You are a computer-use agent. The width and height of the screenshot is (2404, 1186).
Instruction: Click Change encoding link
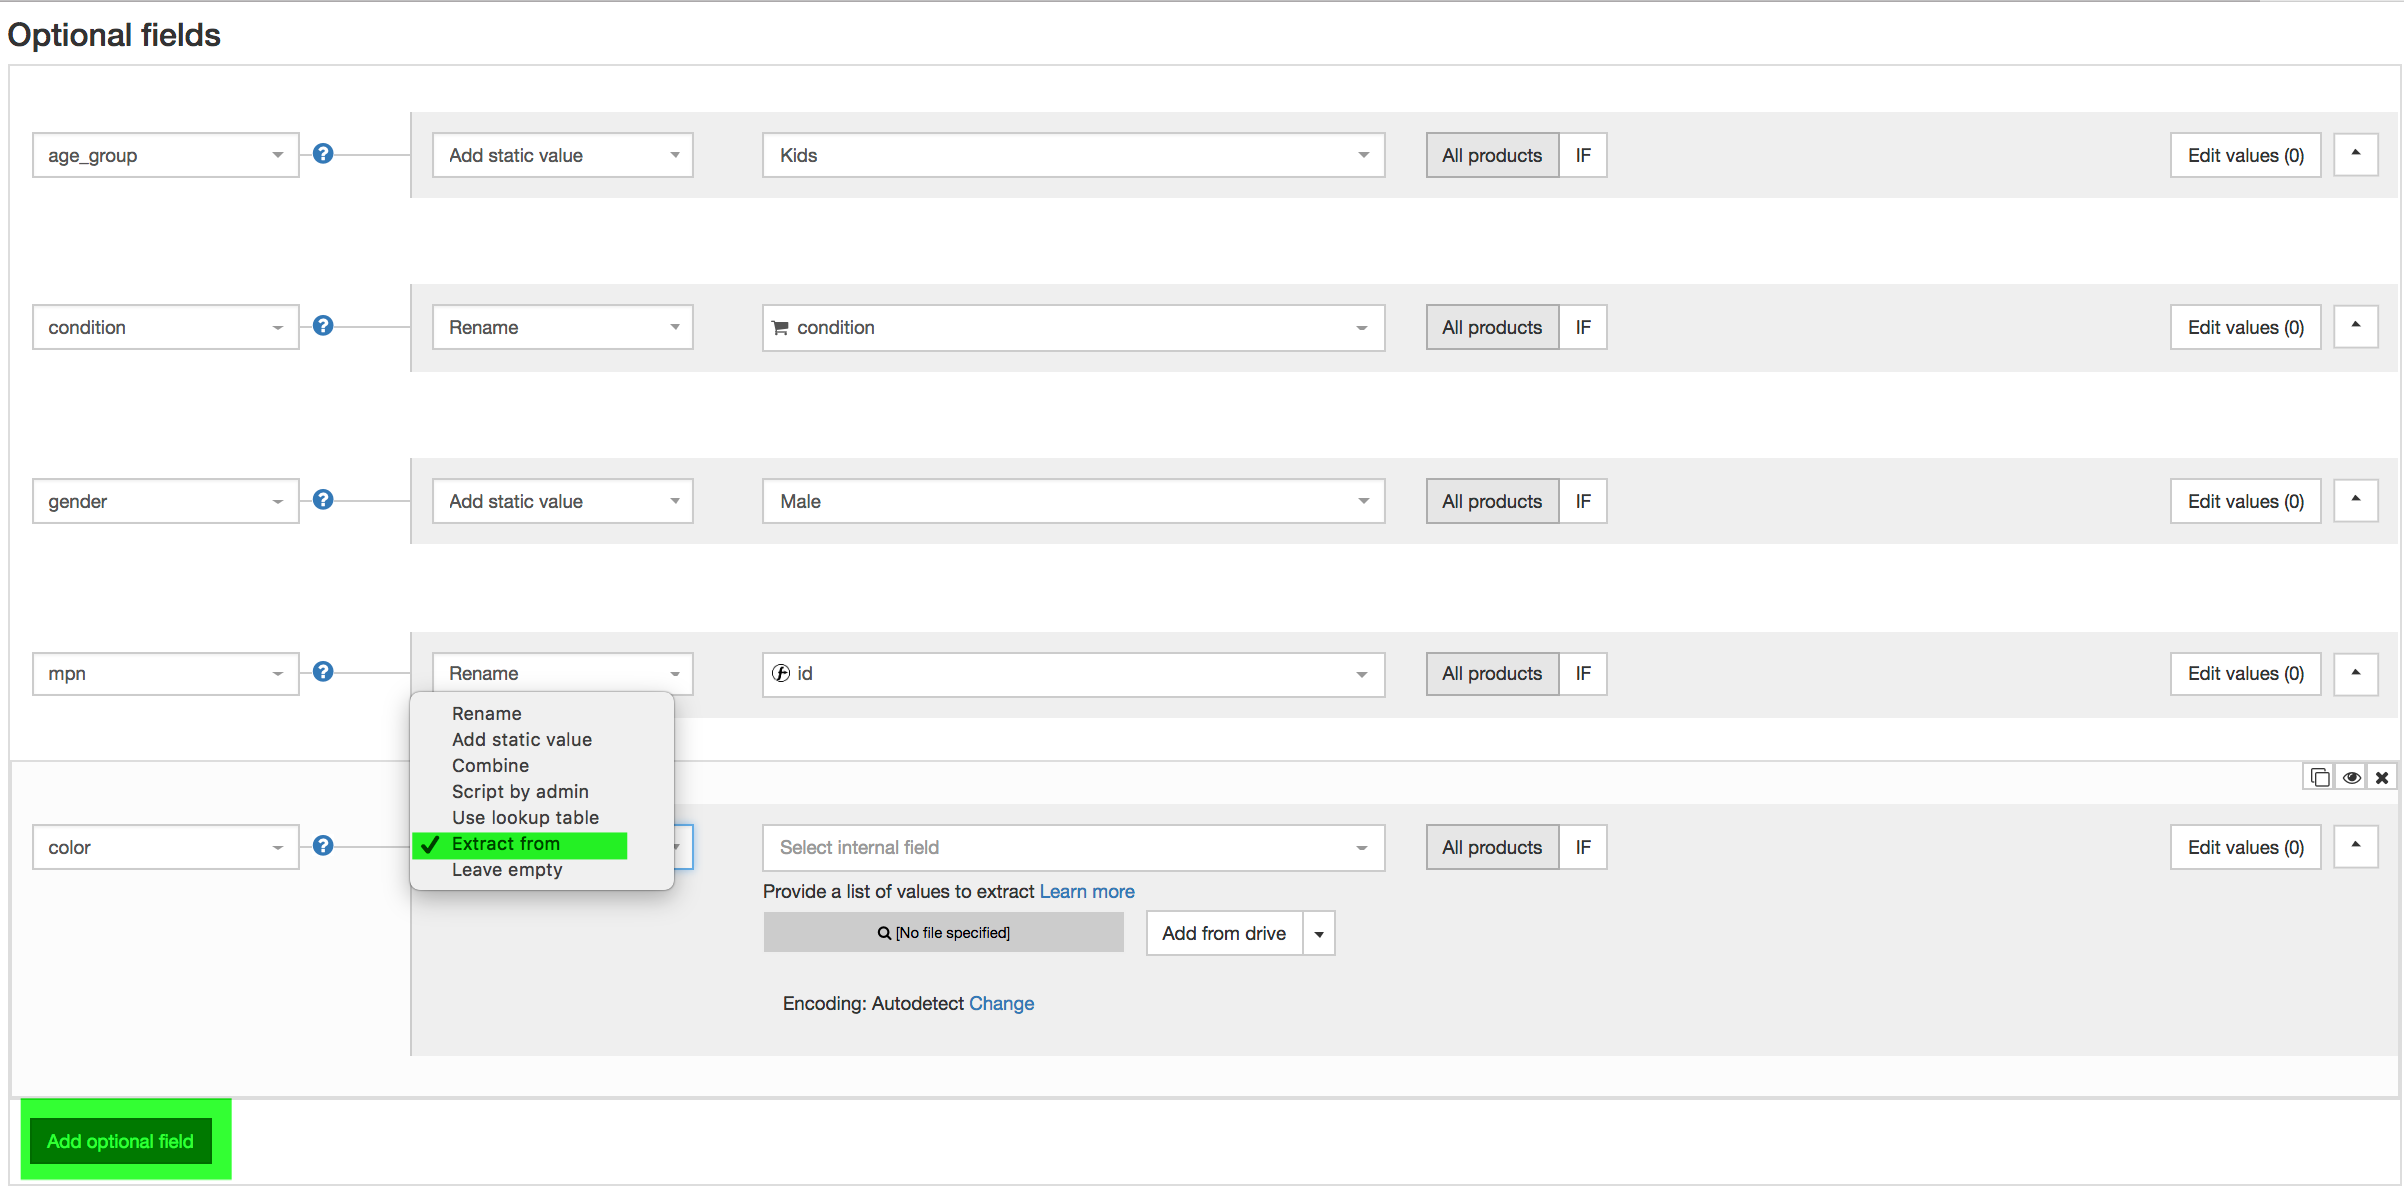click(x=1001, y=1003)
